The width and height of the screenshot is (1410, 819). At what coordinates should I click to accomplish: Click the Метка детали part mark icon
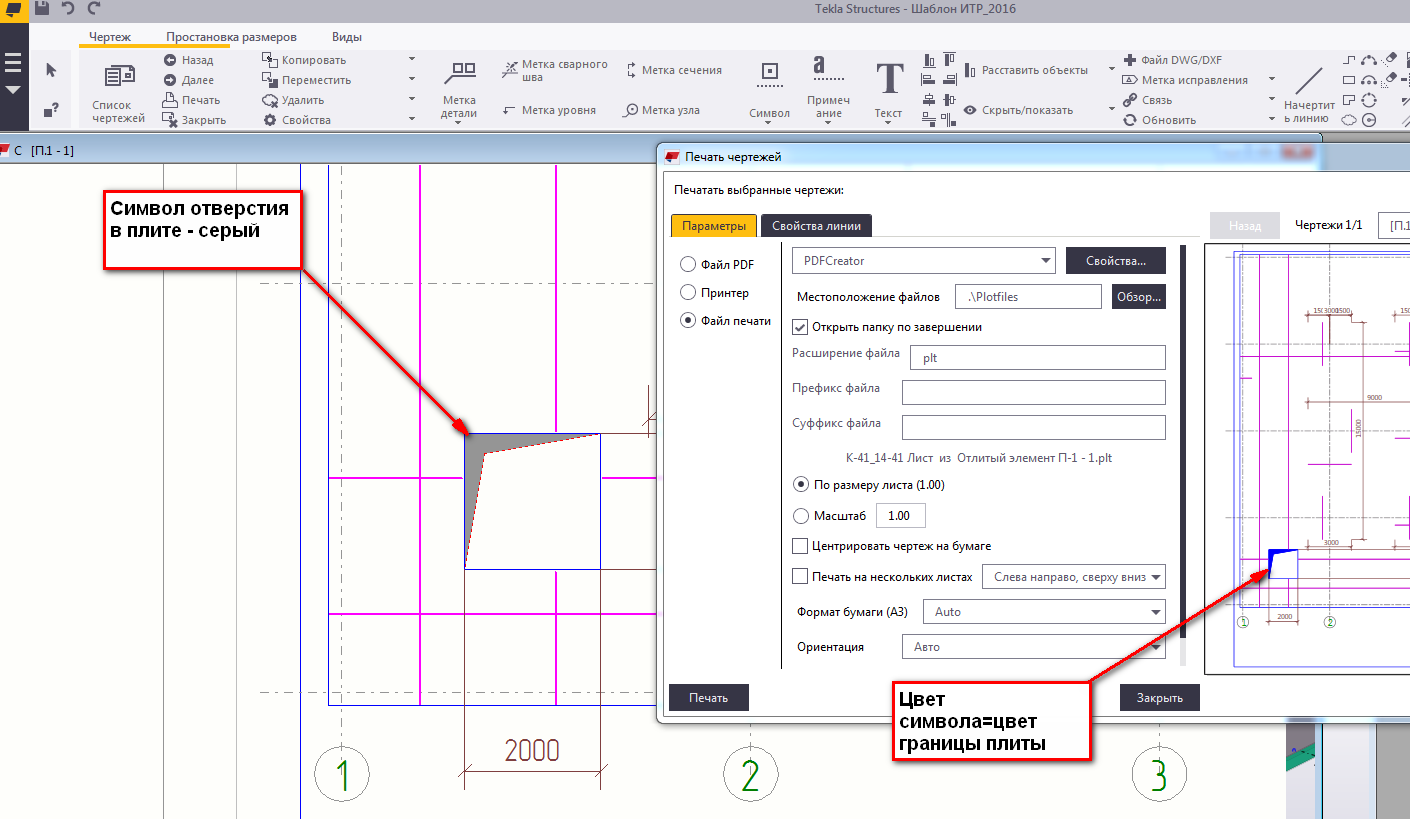click(x=459, y=90)
